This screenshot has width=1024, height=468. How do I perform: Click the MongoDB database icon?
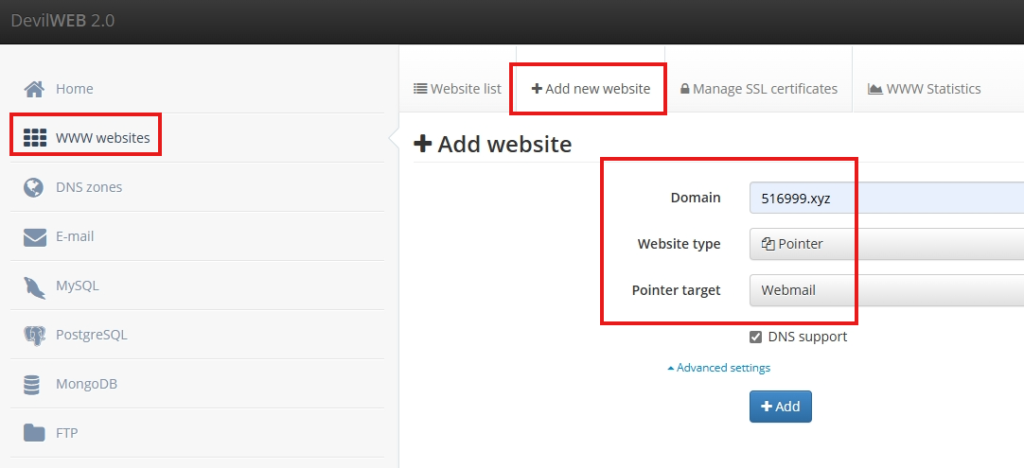35,384
